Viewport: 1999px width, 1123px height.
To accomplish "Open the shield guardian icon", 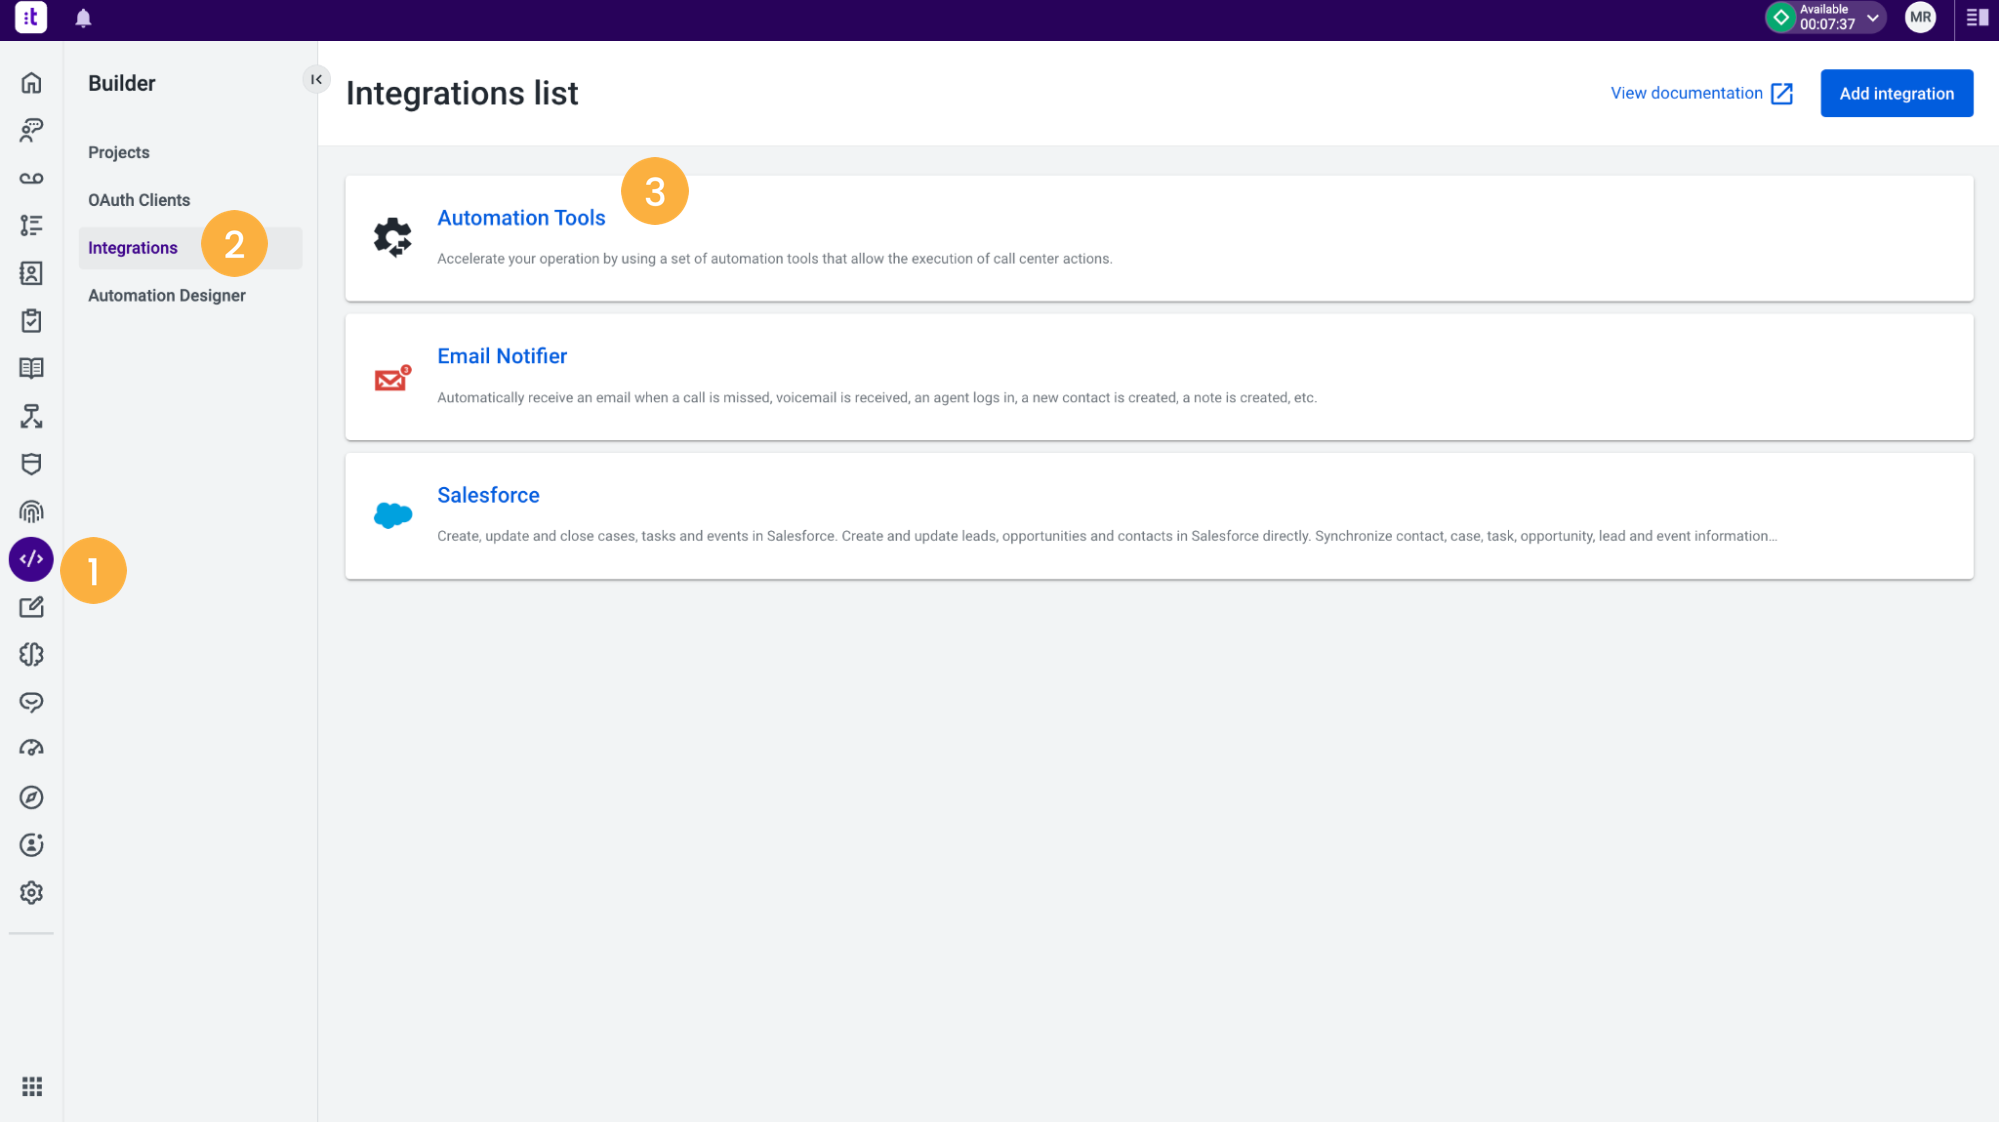I will [x=31, y=464].
